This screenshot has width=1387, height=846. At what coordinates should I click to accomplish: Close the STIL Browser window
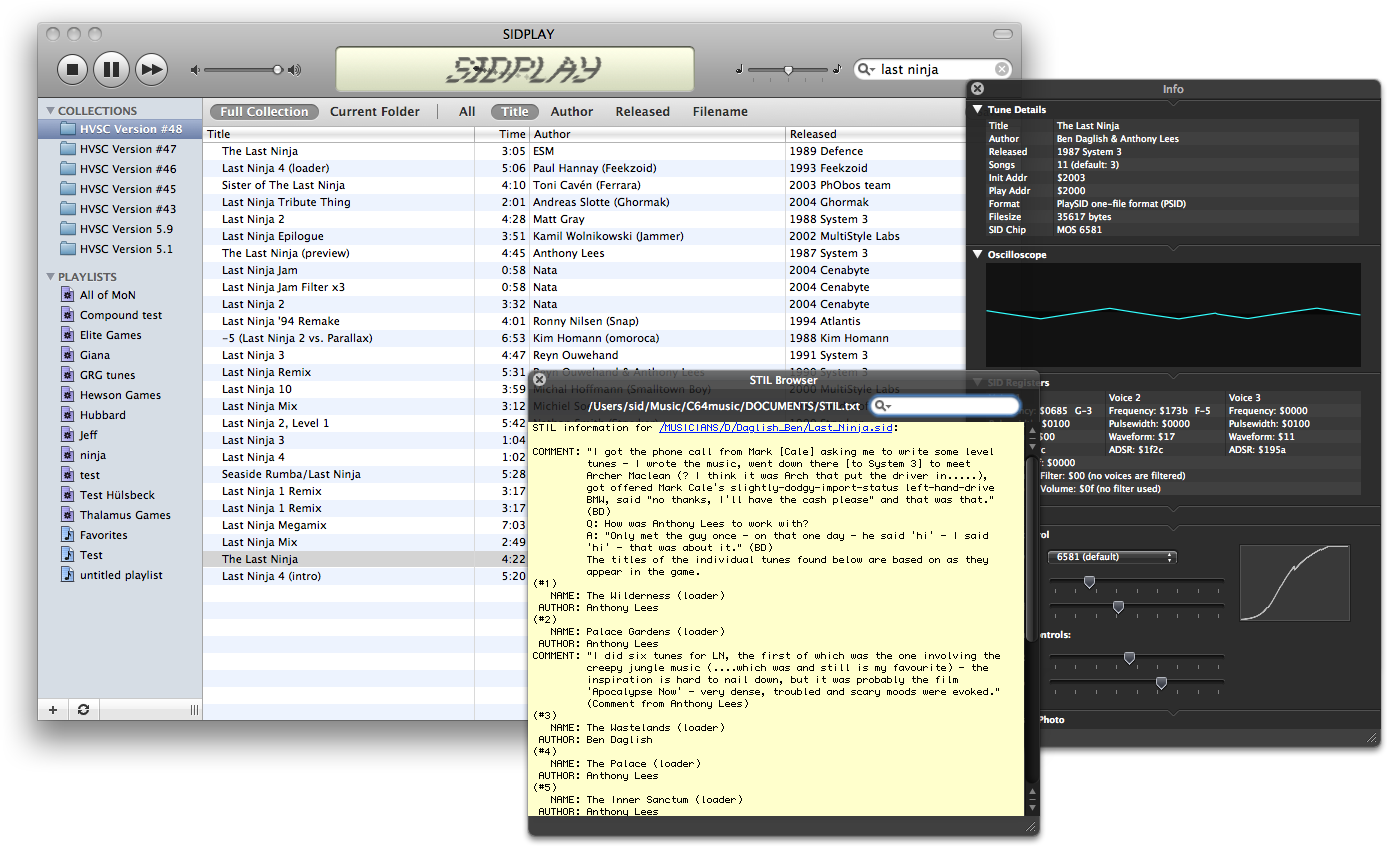539,380
